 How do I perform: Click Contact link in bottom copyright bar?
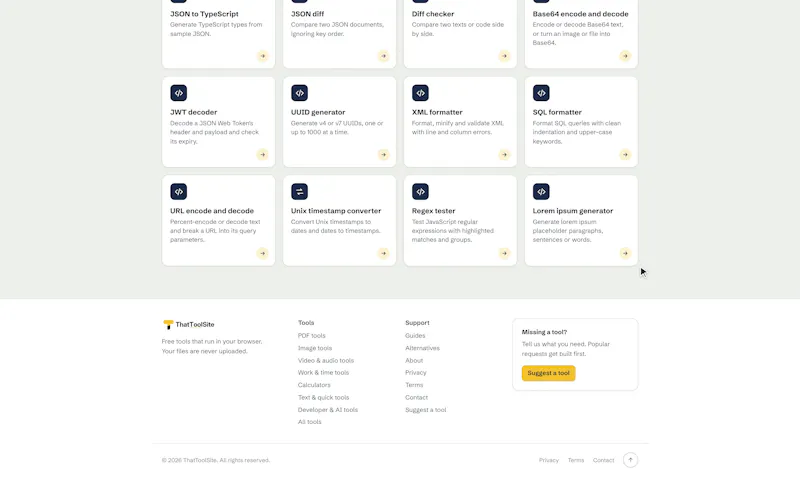tap(604, 460)
